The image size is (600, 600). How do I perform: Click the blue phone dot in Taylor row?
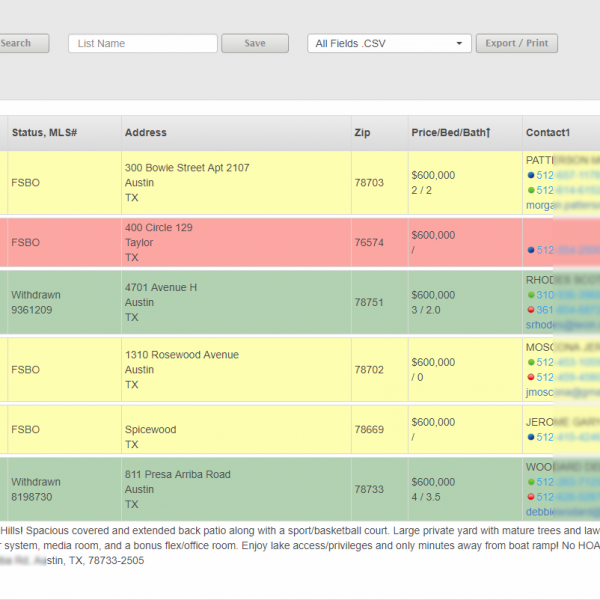[530, 250]
